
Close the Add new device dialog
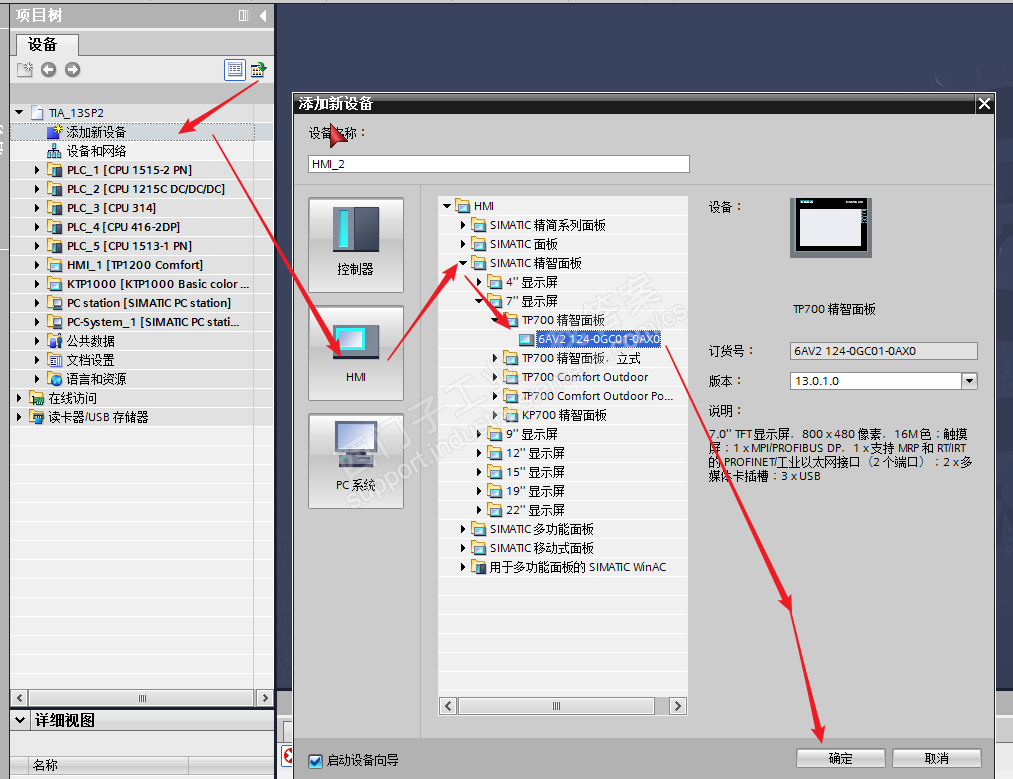click(x=984, y=103)
